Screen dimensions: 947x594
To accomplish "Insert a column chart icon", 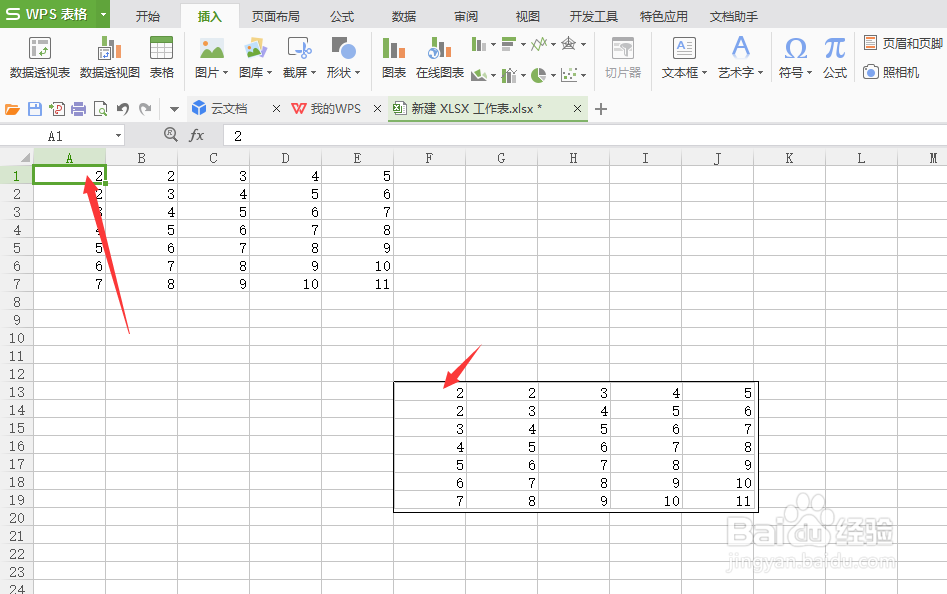I will (x=479, y=44).
